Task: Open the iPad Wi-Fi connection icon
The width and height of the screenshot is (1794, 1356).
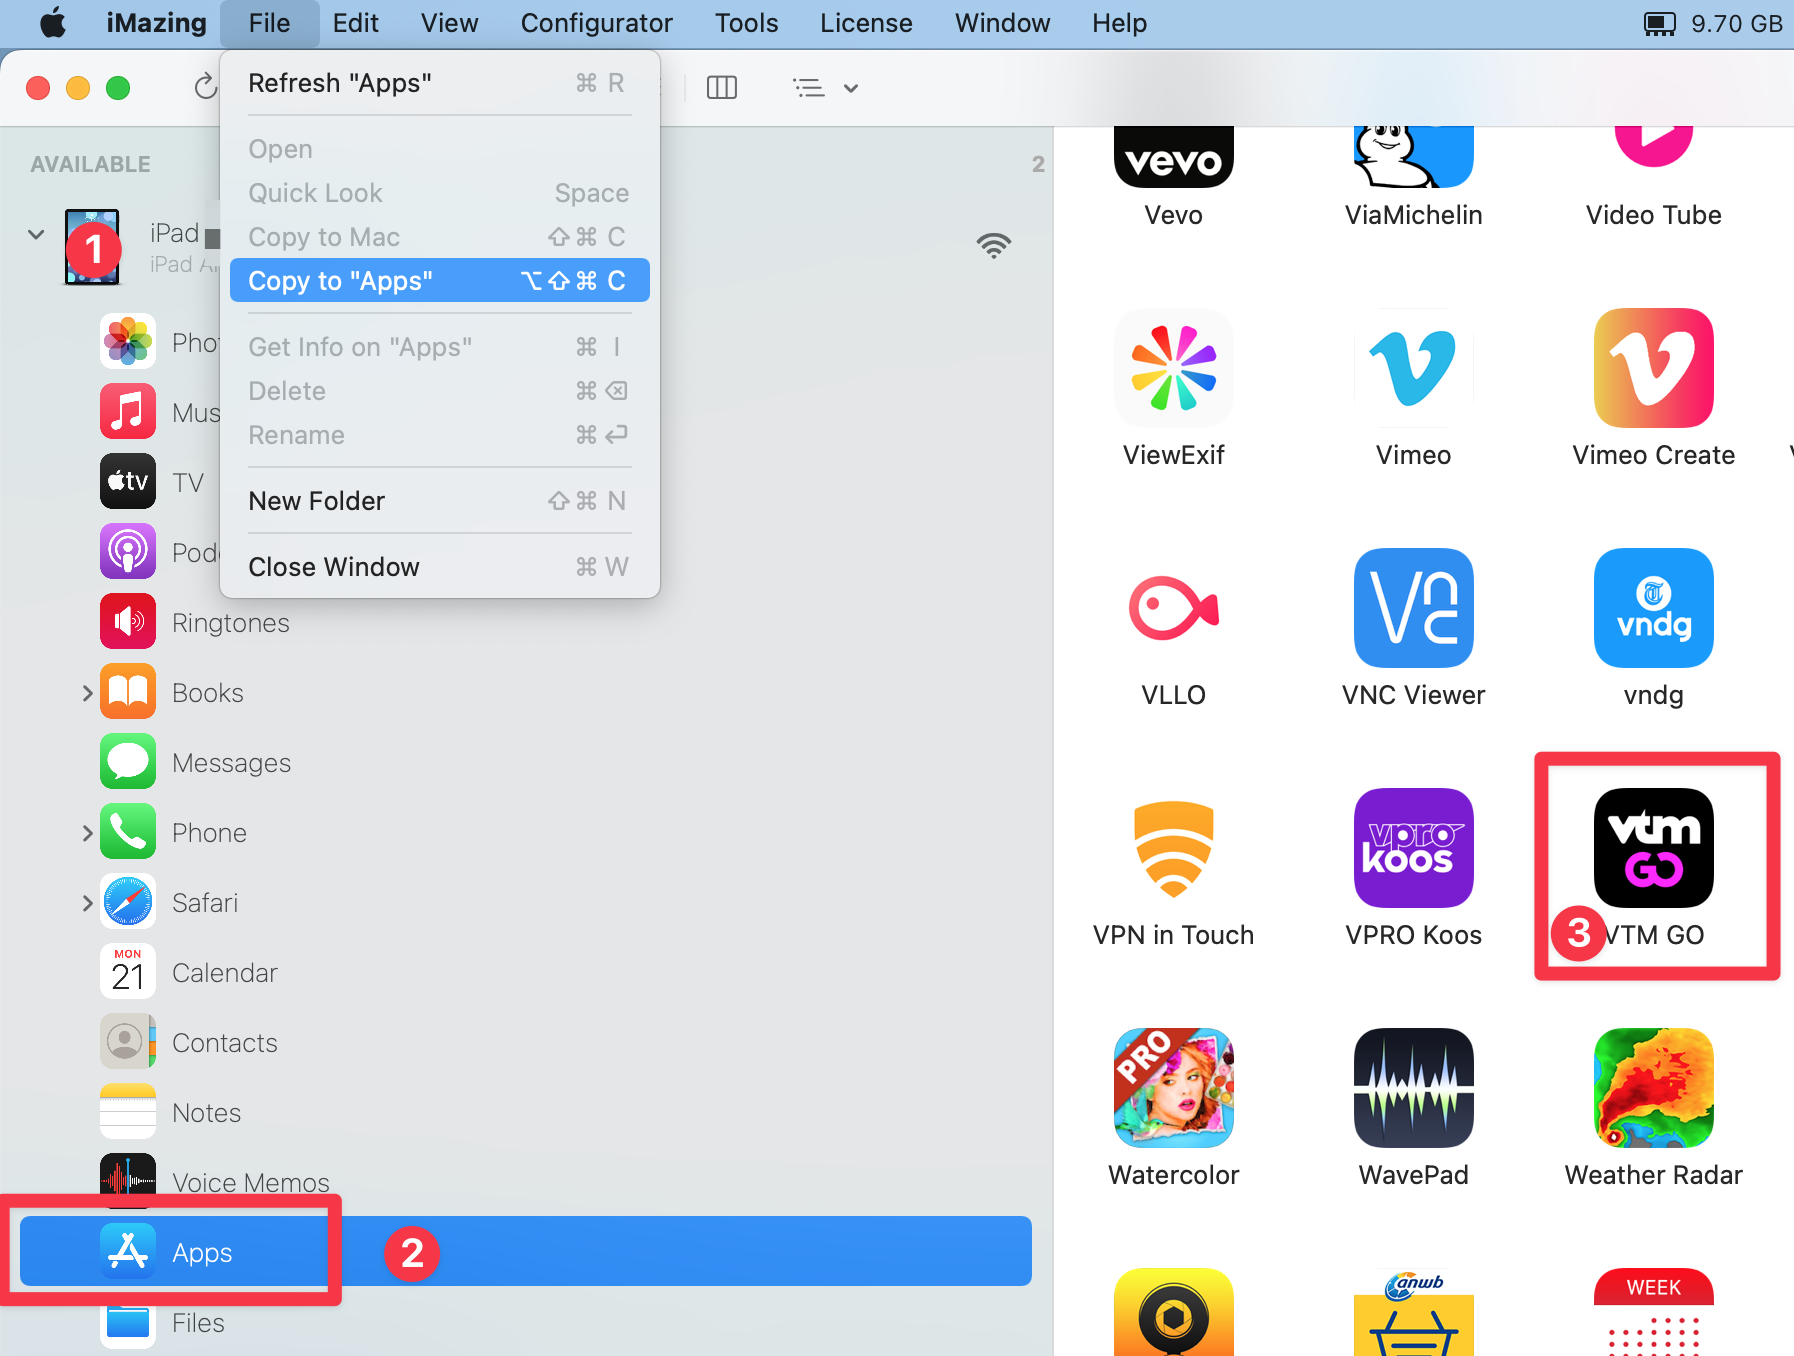Action: tap(993, 245)
